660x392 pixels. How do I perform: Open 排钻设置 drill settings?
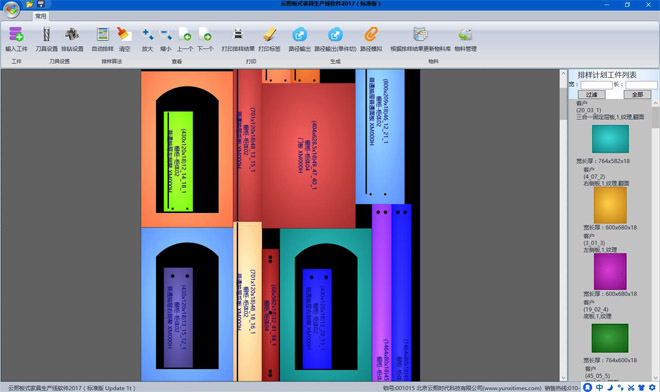click(x=72, y=39)
